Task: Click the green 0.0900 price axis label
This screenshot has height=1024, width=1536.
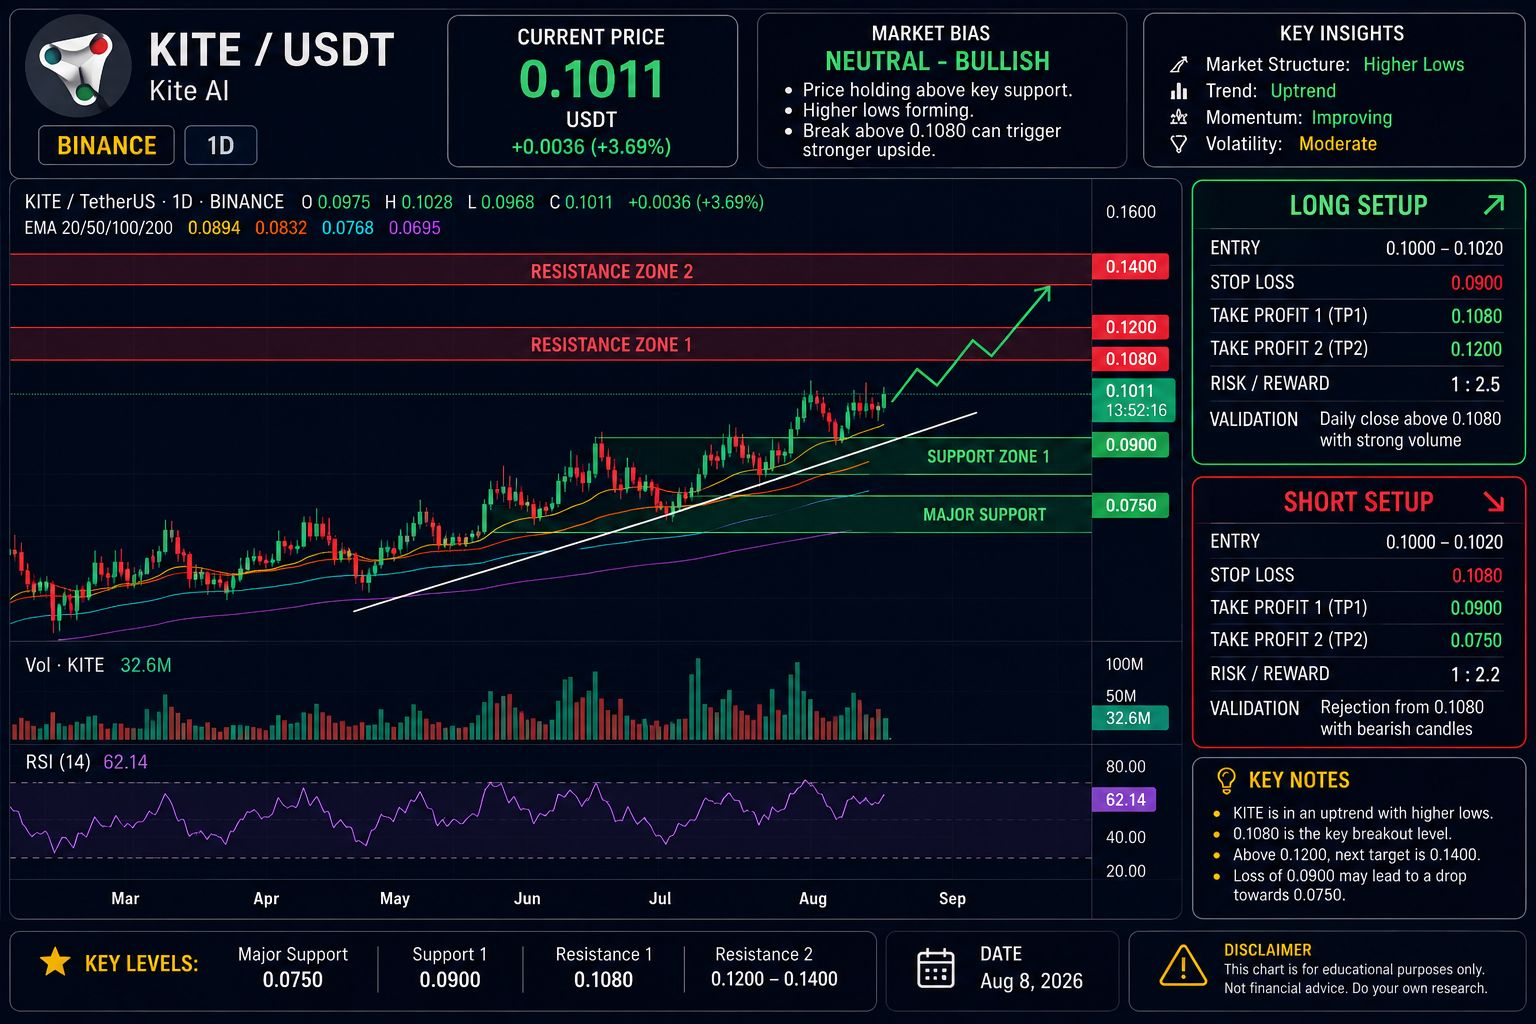Action: coord(1130,445)
